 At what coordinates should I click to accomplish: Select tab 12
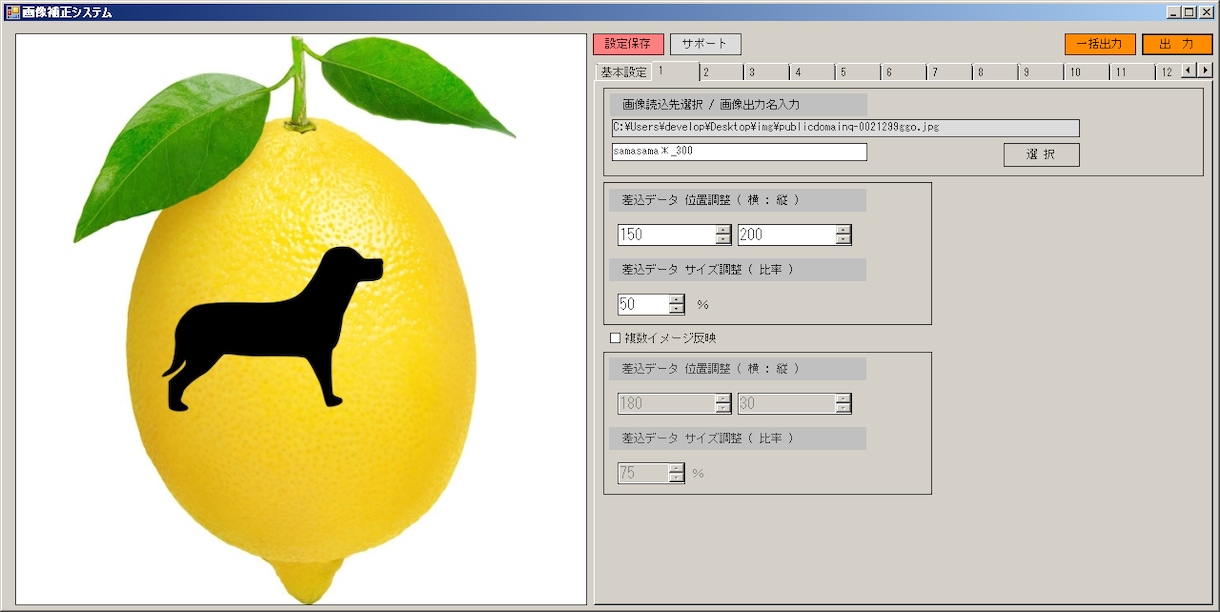tap(1169, 72)
